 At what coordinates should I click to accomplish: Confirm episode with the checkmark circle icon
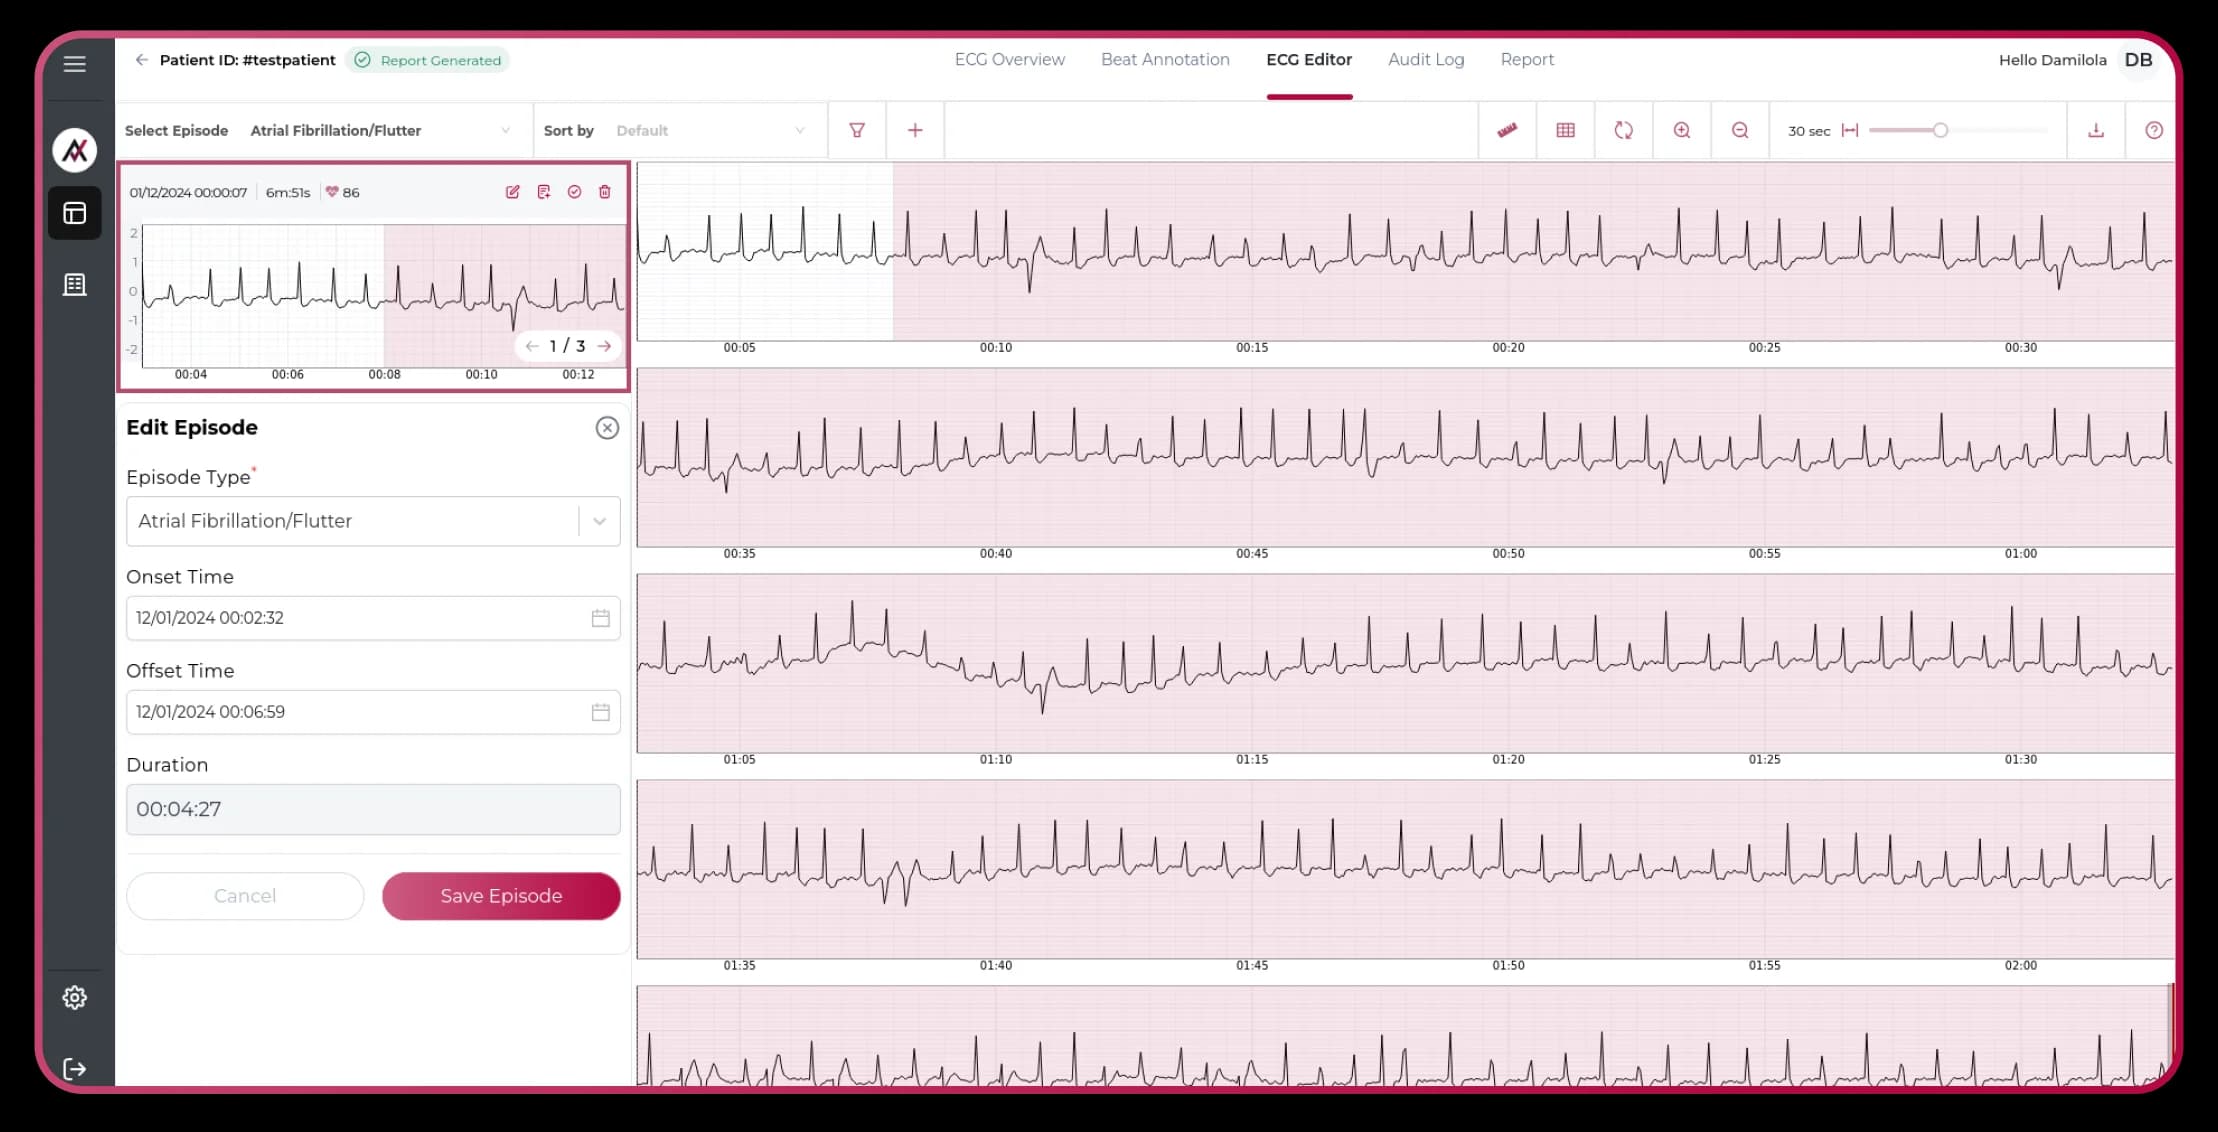(574, 192)
